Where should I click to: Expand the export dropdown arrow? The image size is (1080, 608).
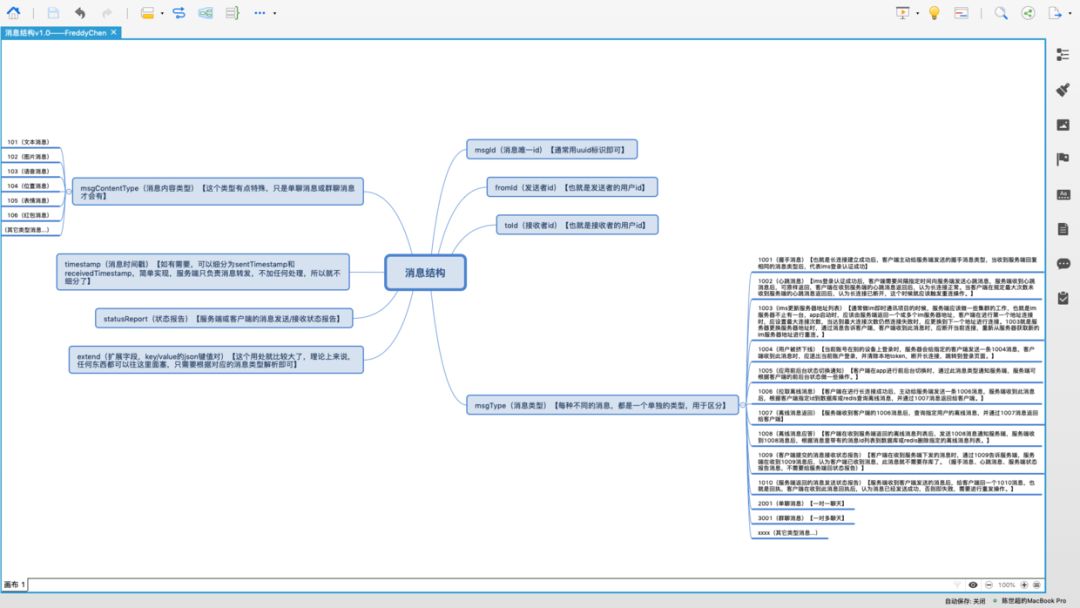pyautogui.click(x=1069, y=14)
